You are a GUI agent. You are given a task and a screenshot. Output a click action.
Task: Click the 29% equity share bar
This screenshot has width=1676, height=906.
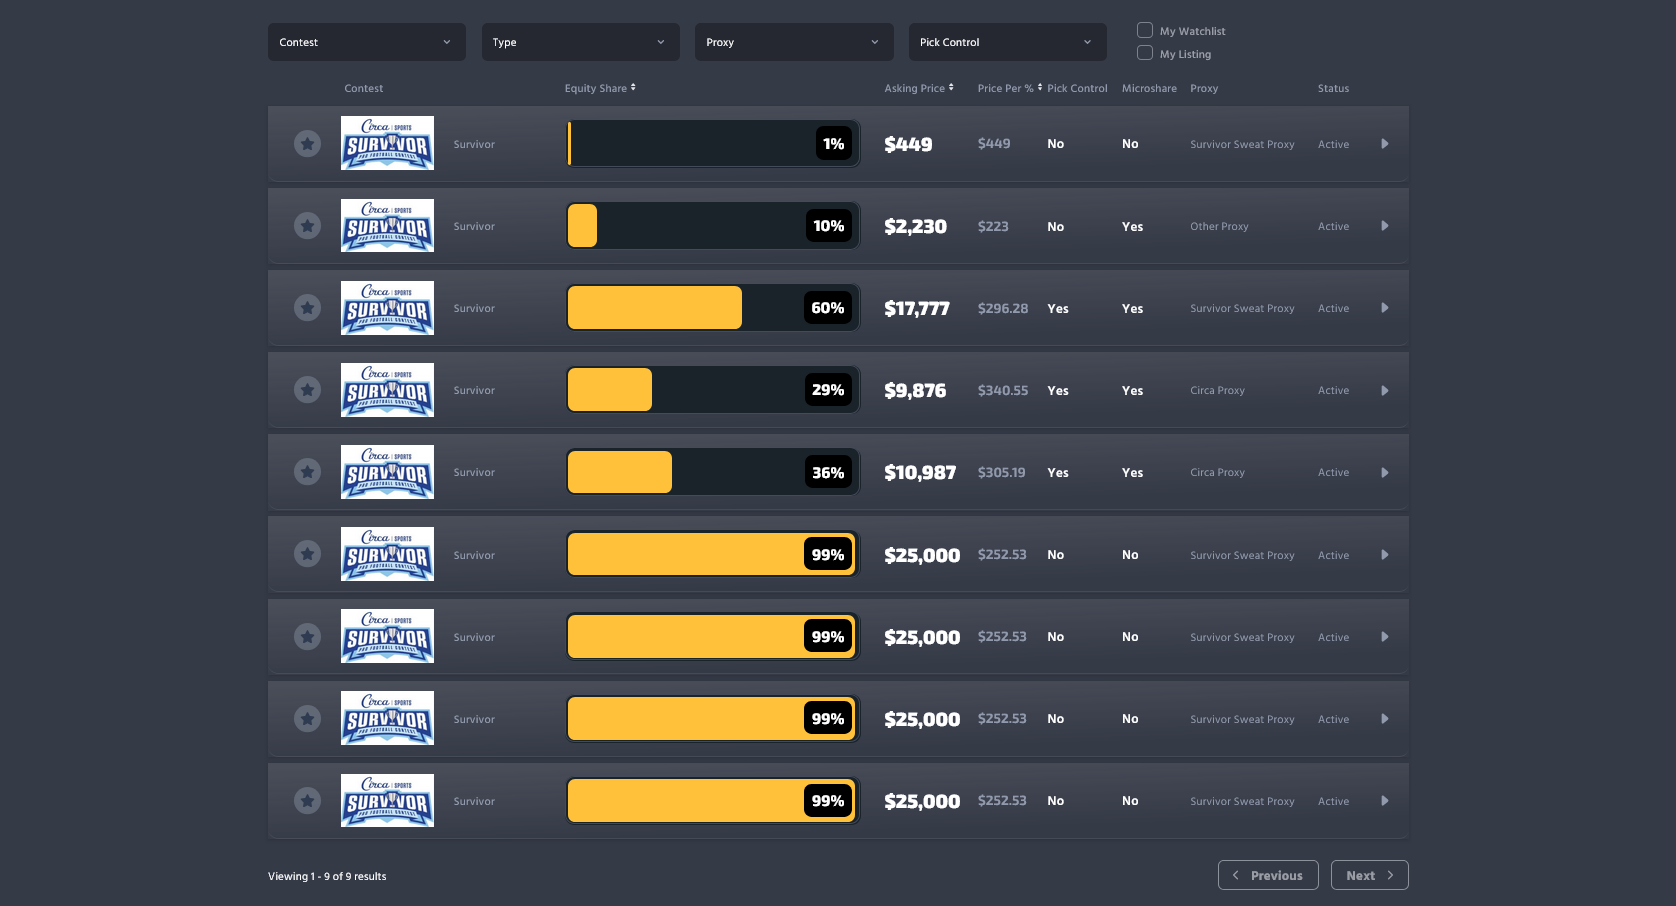[x=712, y=390]
